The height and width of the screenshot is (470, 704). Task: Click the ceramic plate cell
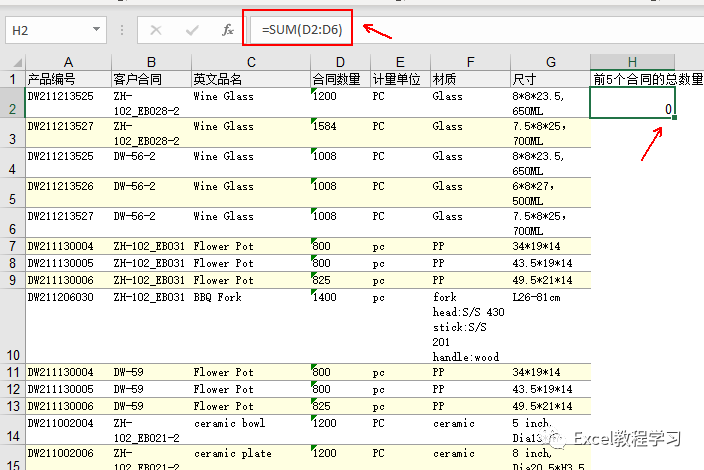(251, 458)
